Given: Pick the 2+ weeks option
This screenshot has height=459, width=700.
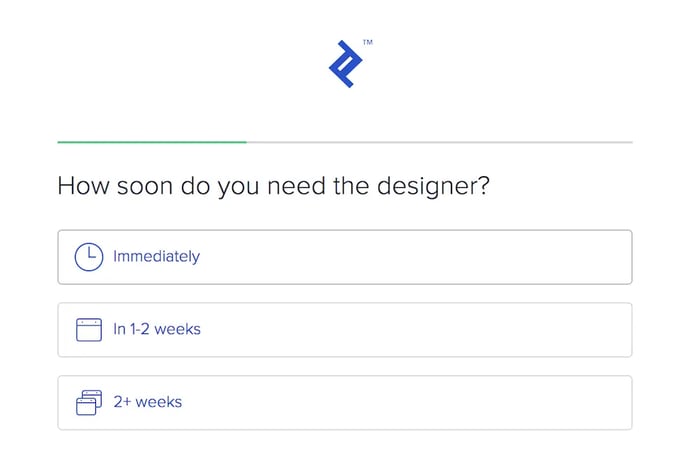Looking at the screenshot, I should [x=344, y=402].
